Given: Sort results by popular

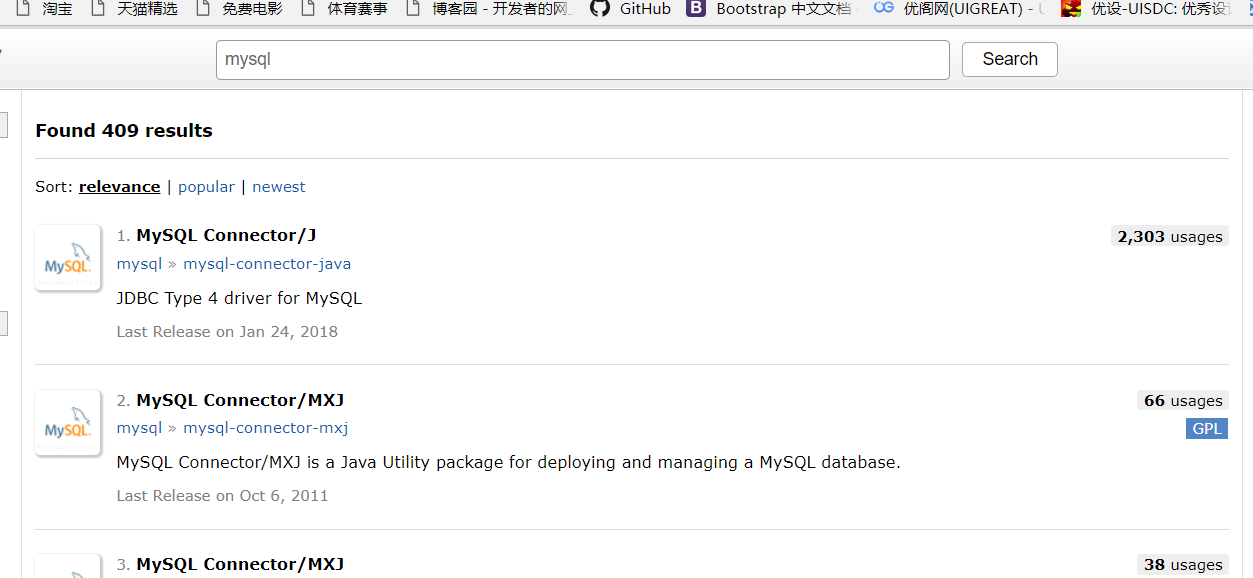Looking at the screenshot, I should point(206,187).
